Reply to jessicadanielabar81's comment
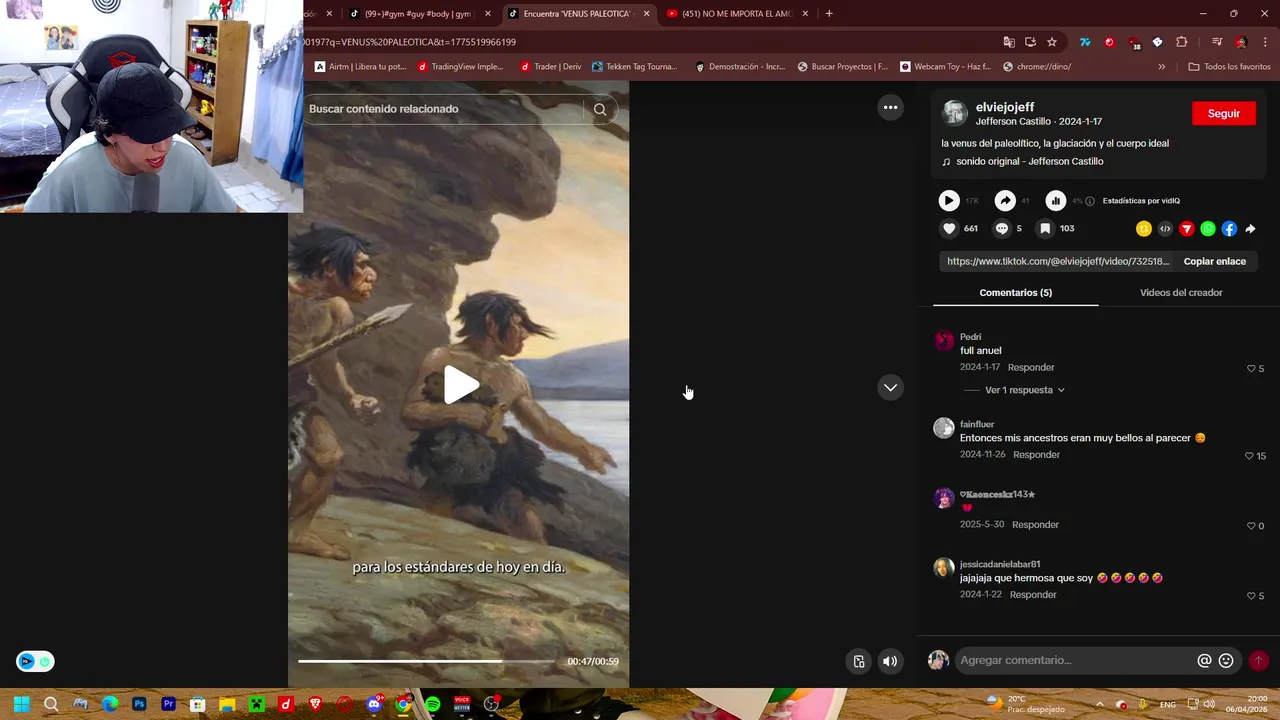1280x720 pixels. click(x=1033, y=595)
